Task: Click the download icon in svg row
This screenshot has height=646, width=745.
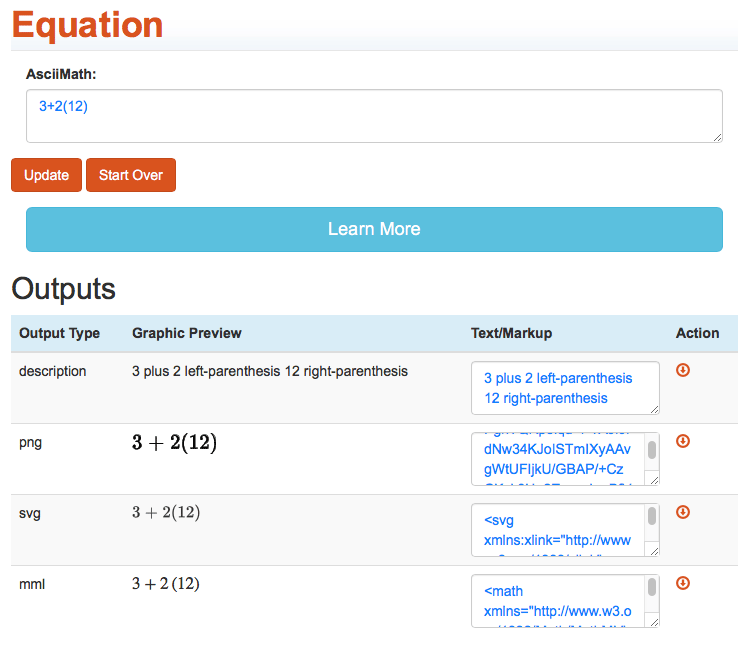Action: pos(684,512)
